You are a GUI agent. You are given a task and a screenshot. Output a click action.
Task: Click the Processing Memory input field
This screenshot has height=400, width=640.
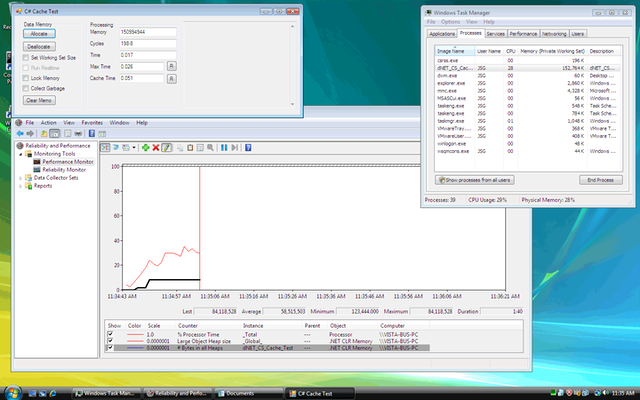[x=148, y=32]
